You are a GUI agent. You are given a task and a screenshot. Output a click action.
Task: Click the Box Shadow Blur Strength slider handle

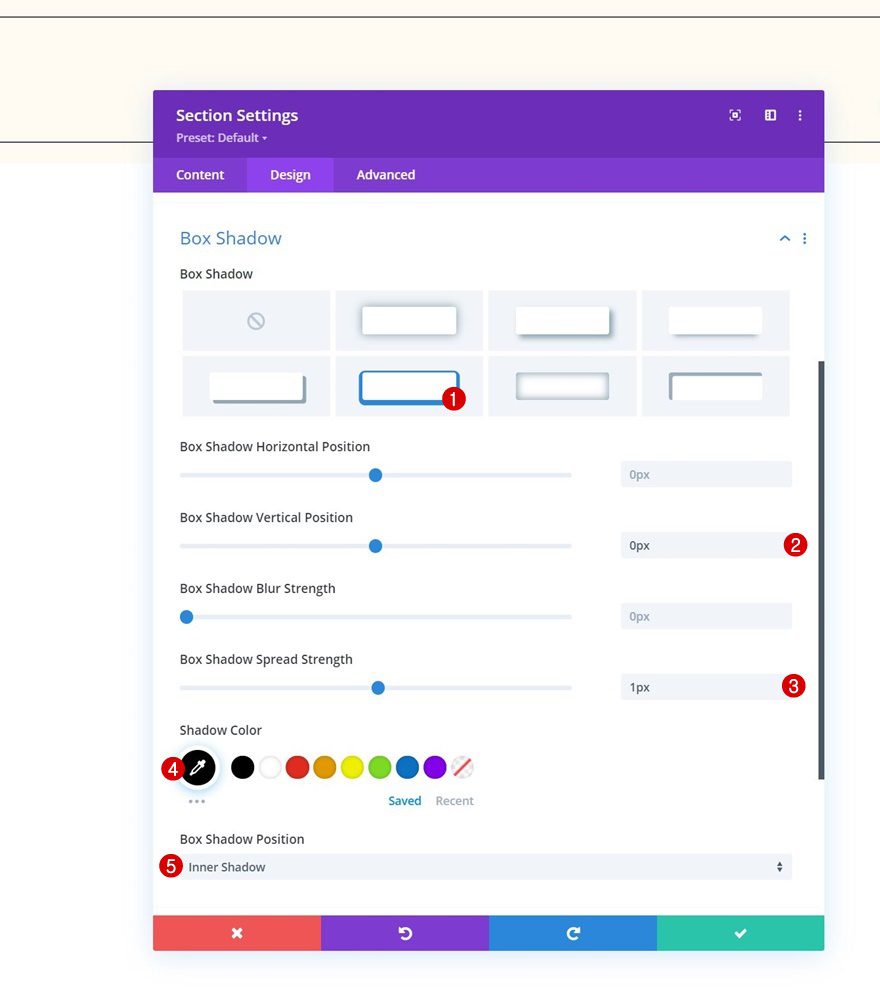tap(185, 617)
